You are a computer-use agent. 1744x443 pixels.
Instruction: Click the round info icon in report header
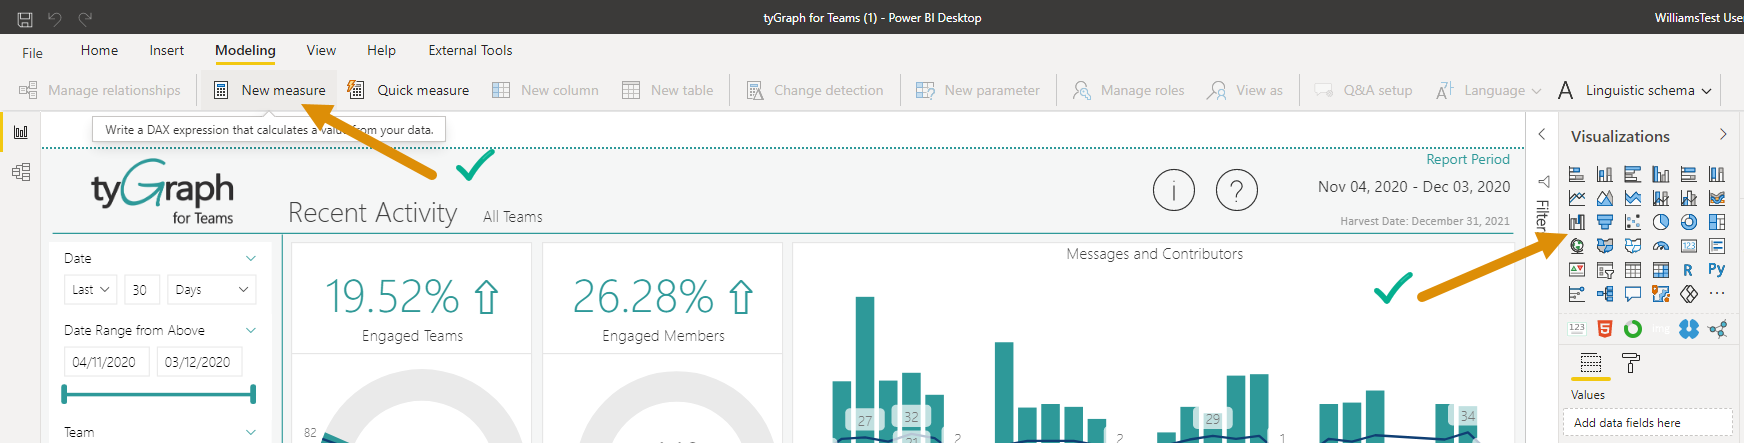coord(1173,190)
